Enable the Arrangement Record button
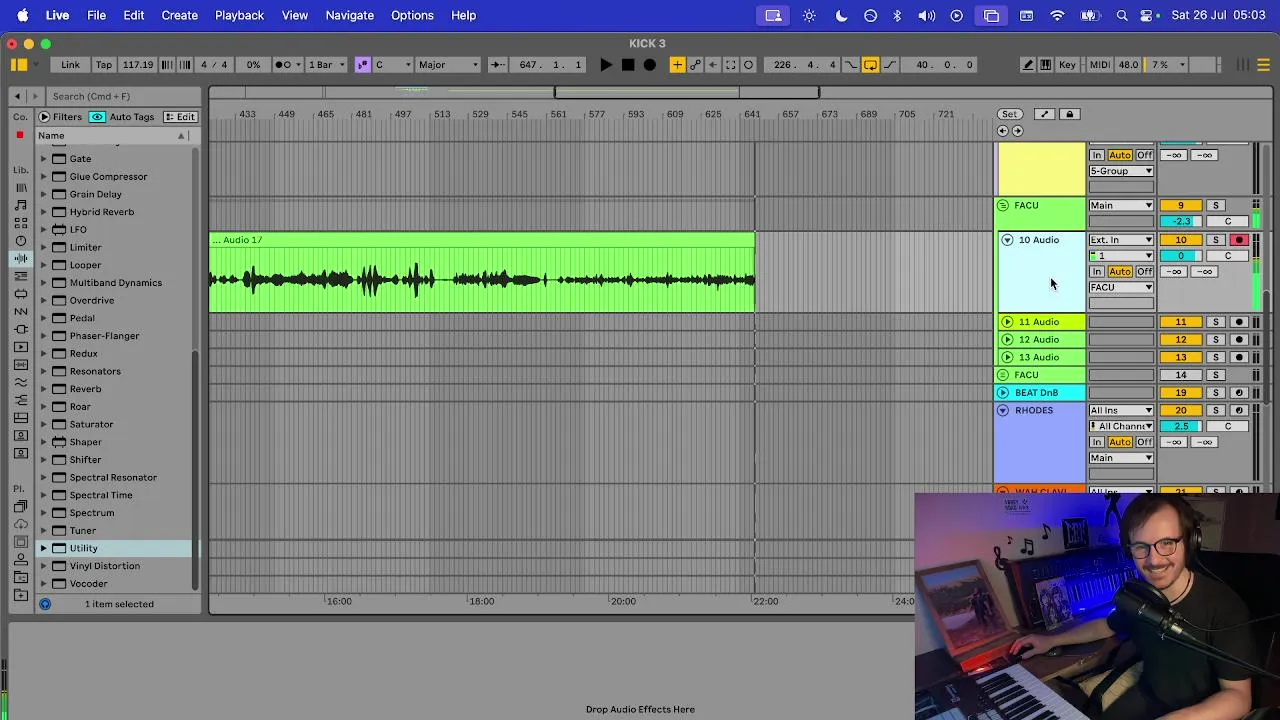Image resolution: width=1280 pixels, height=720 pixels. point(650,65)
